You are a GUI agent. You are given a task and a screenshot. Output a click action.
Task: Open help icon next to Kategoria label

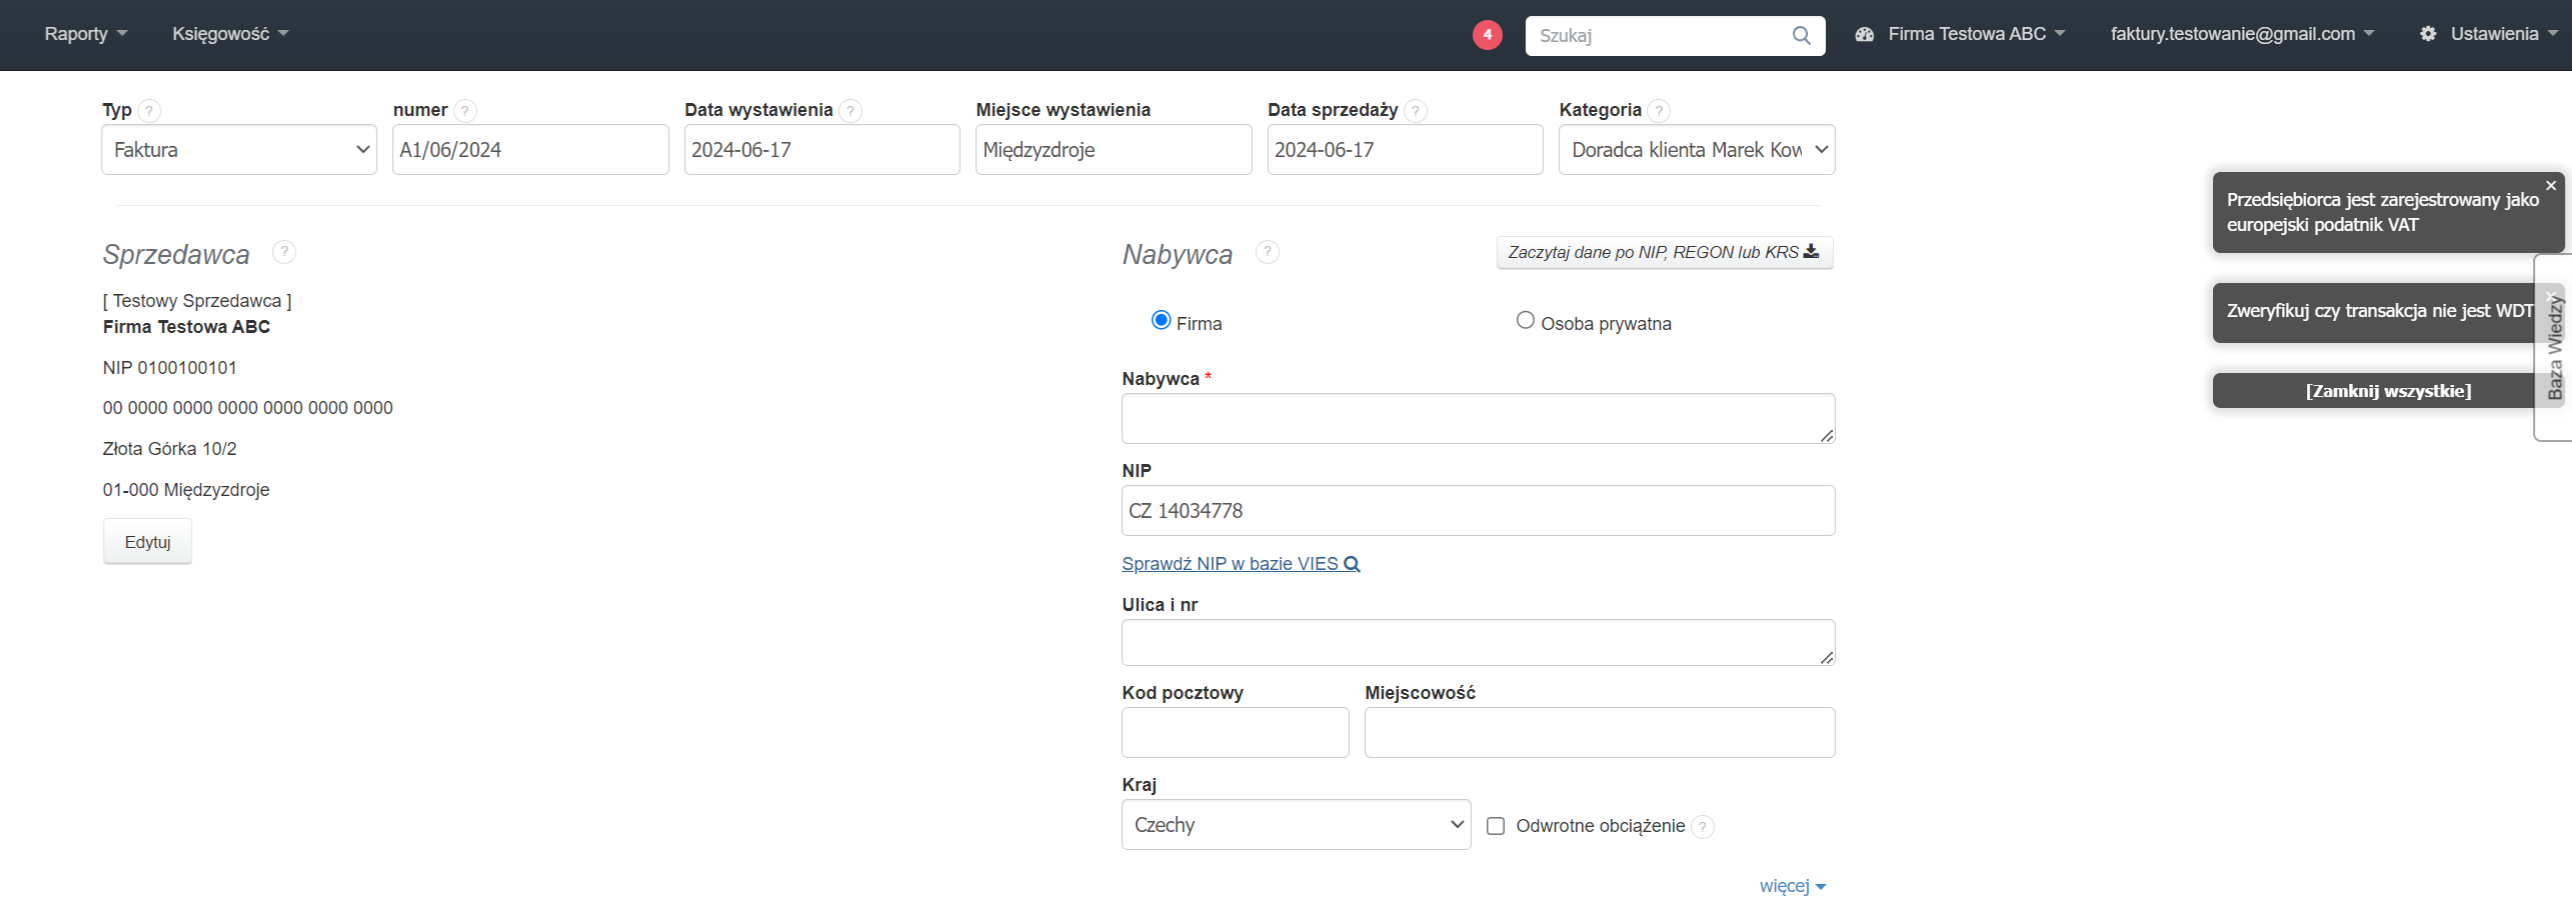click(x=1659, y=111)
